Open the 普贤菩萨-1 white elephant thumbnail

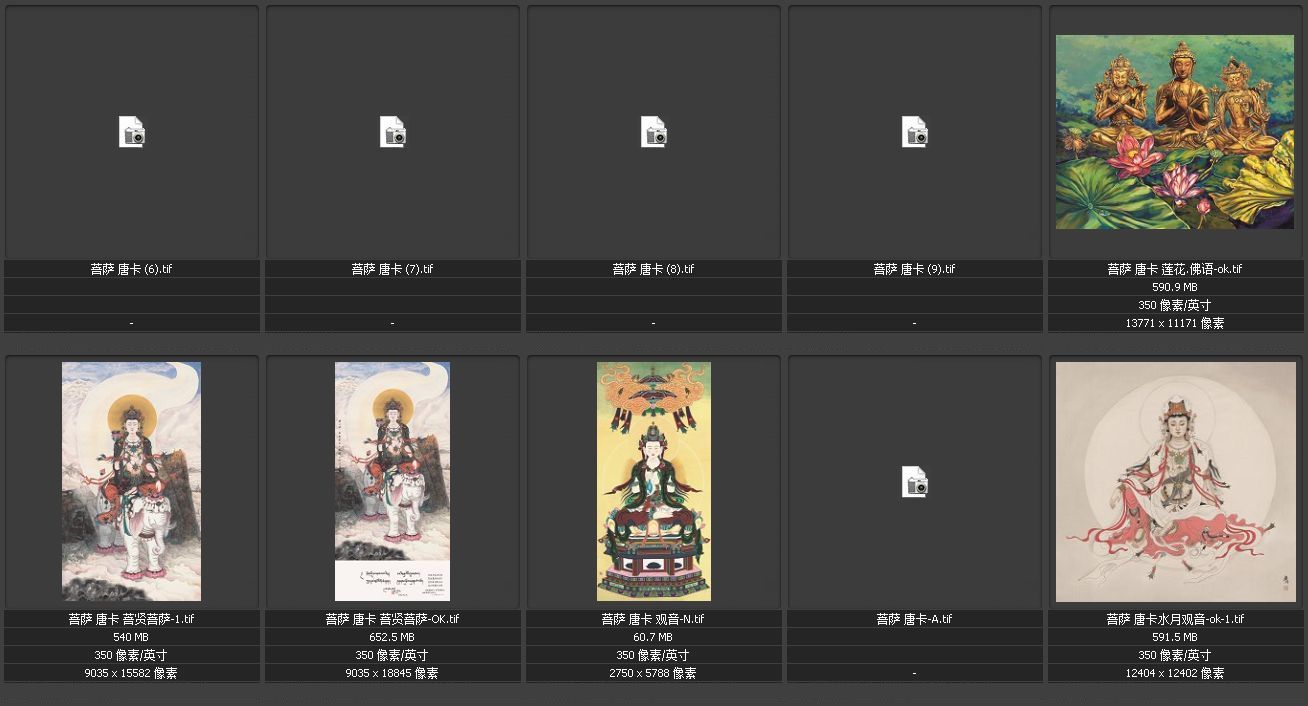[x=131, y=481]
